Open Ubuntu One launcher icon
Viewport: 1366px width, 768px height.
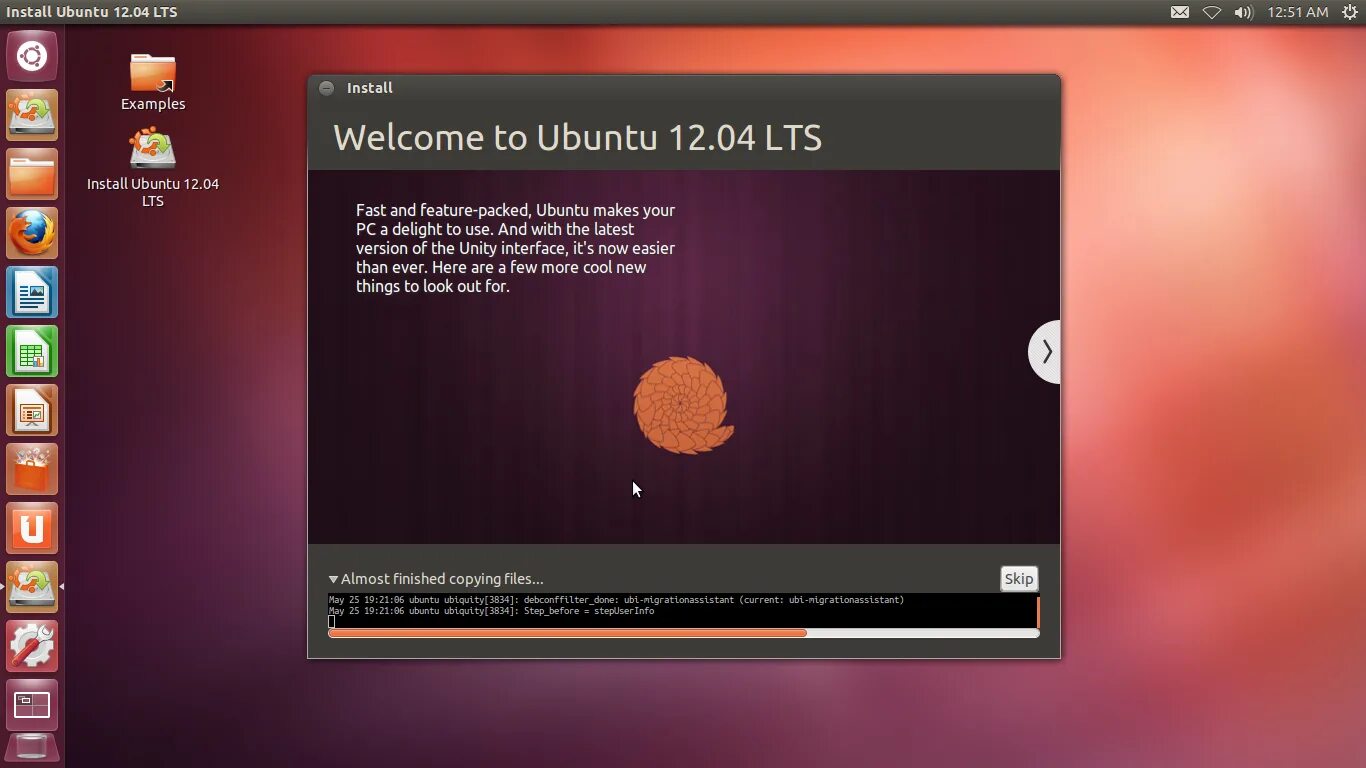tap(32, 528)
